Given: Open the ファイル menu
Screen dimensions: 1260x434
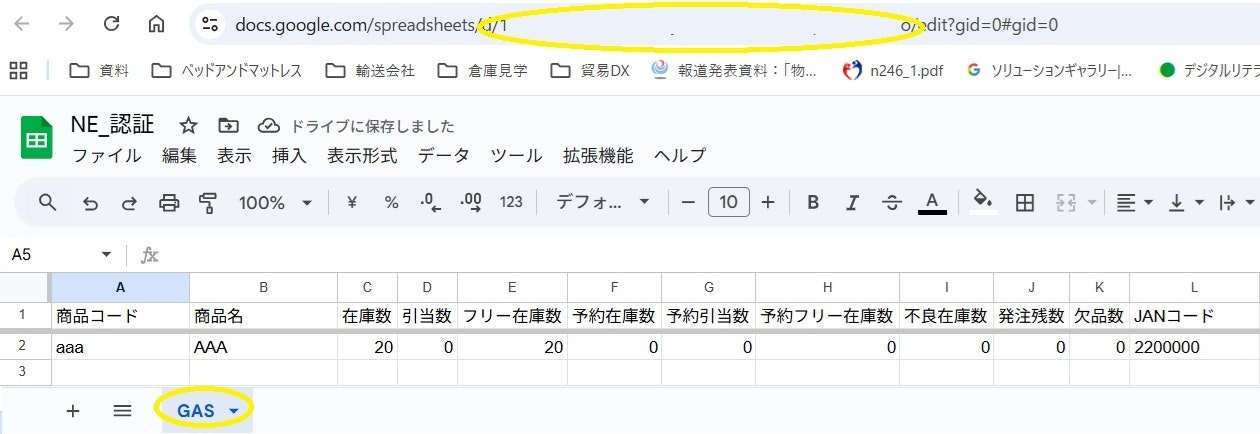Looking at the screenshot, I should pos(107,156).
